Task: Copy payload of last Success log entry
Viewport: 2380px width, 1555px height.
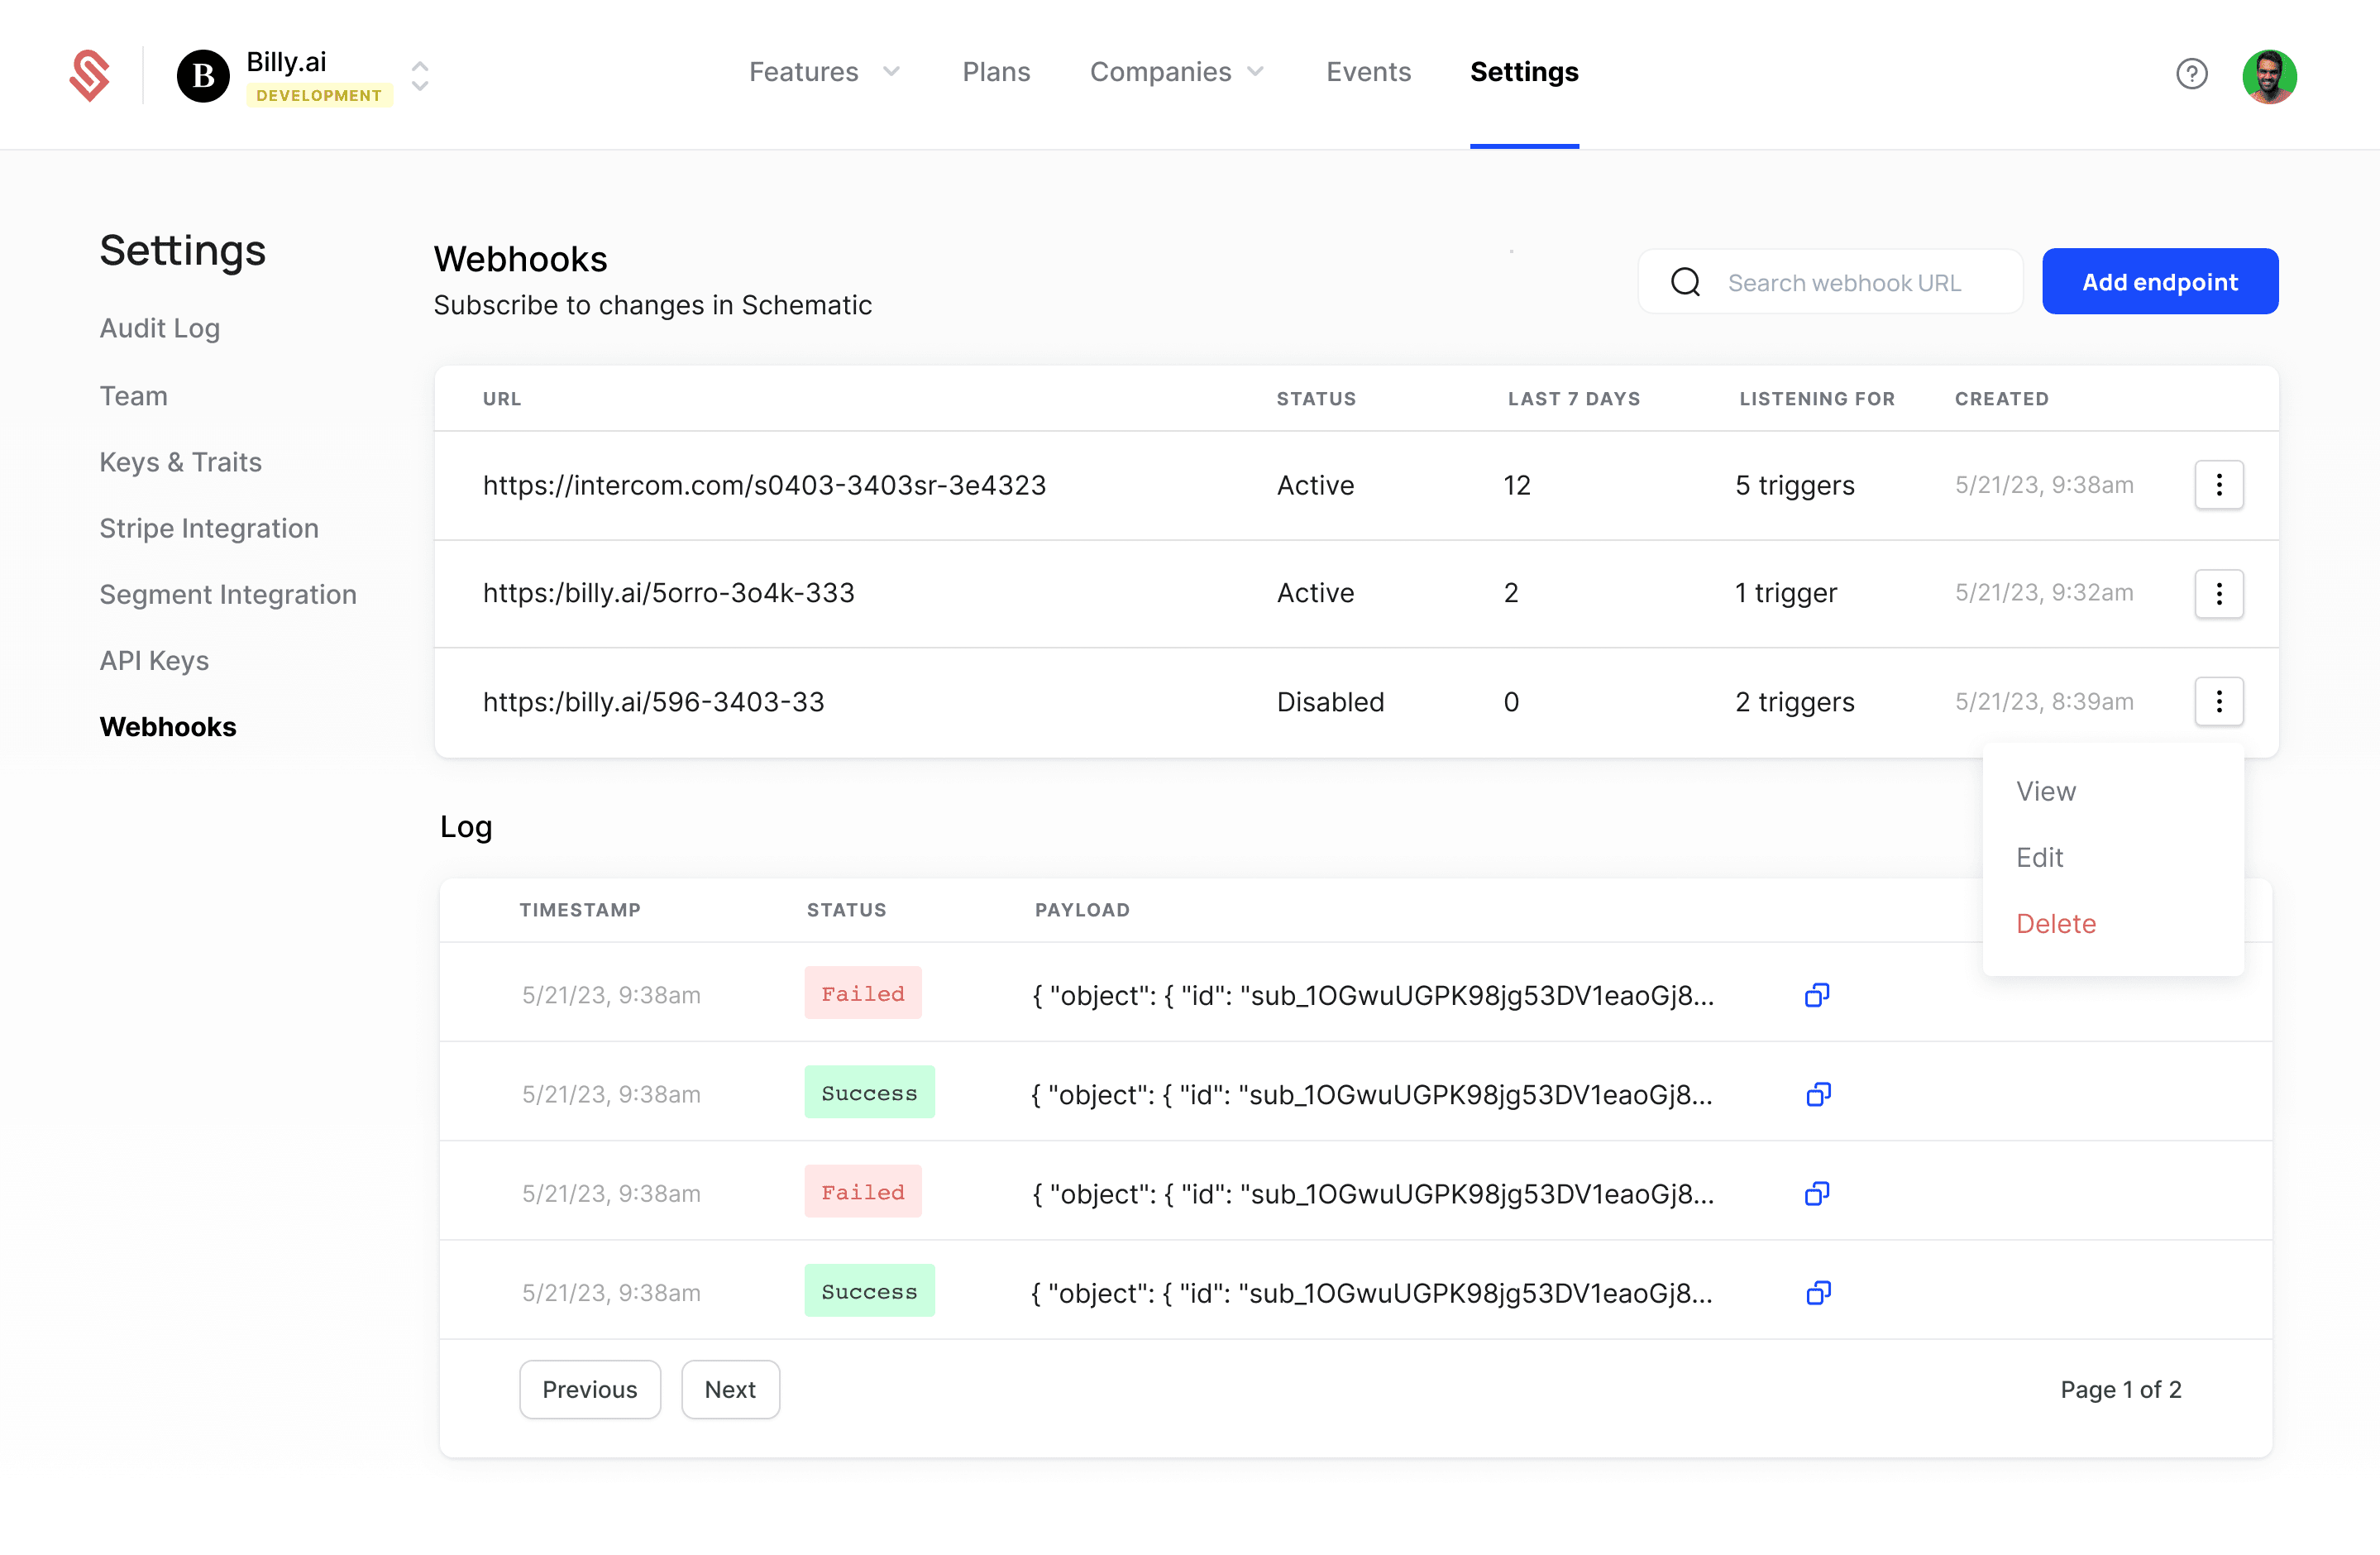Action: point(1817,1293)
